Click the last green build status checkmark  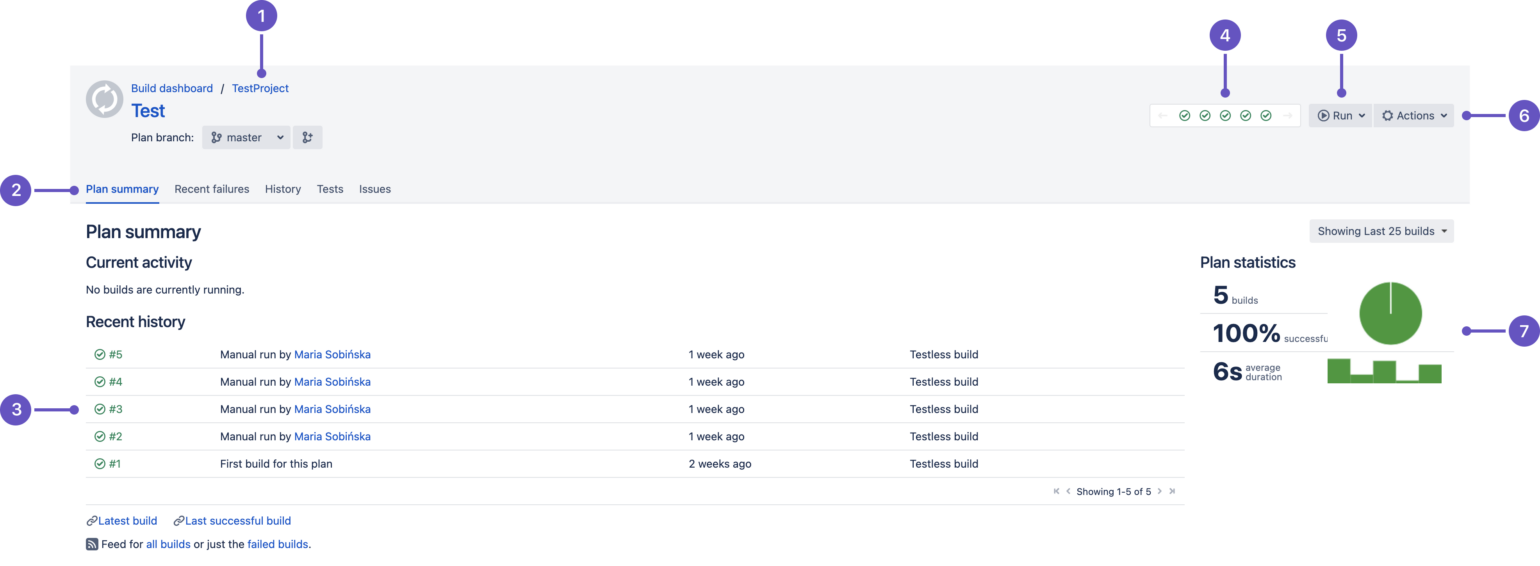1266,116
